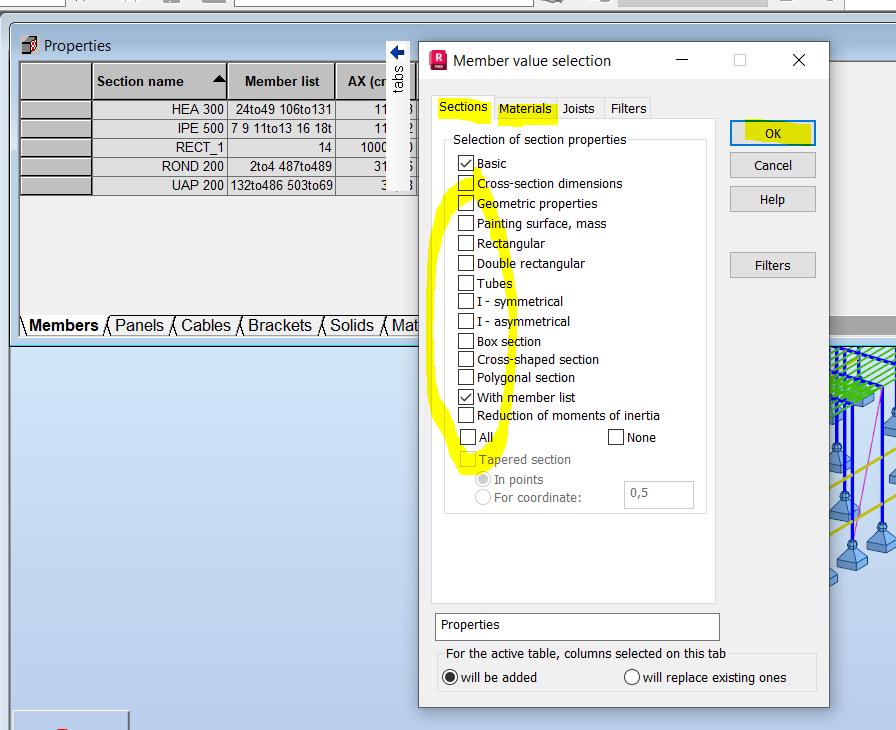Switch to Sections tab
896x730 pixels.
coord(463,107)
